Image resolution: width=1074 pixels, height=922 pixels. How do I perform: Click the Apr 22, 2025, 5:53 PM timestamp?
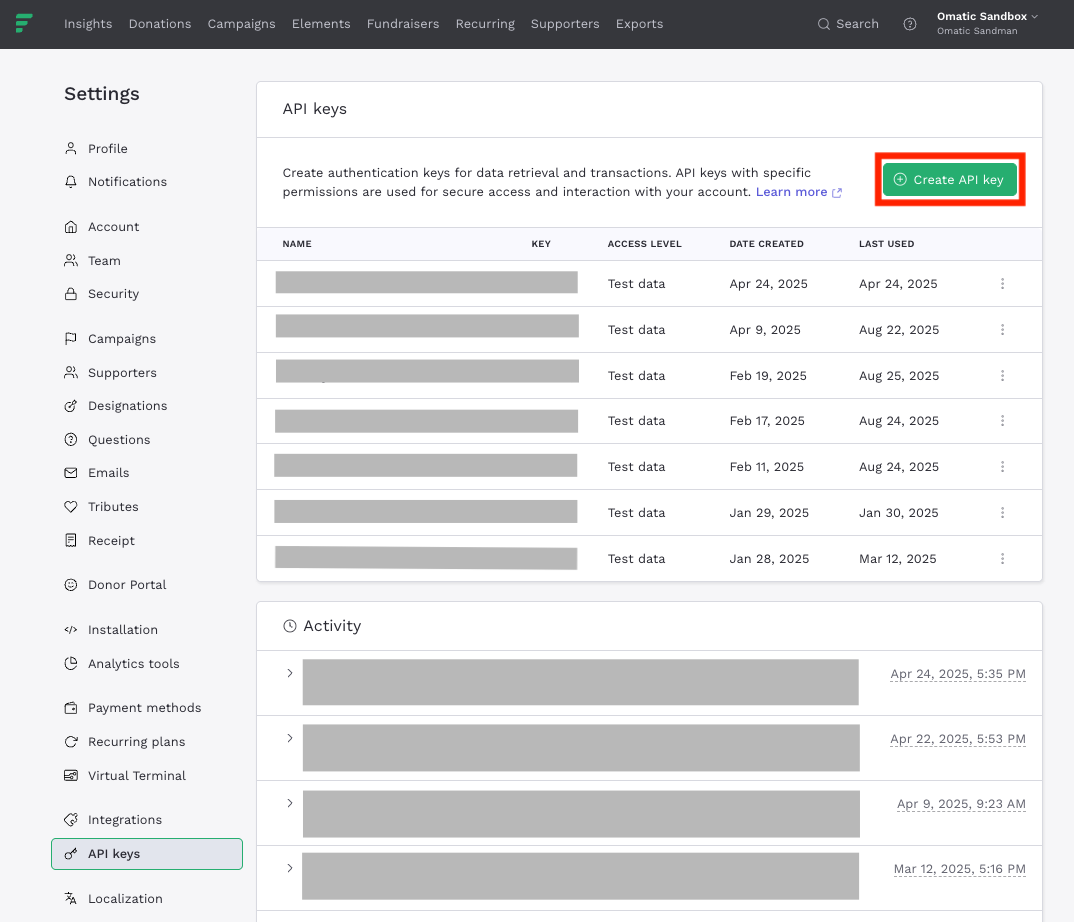tap(958, 739)
